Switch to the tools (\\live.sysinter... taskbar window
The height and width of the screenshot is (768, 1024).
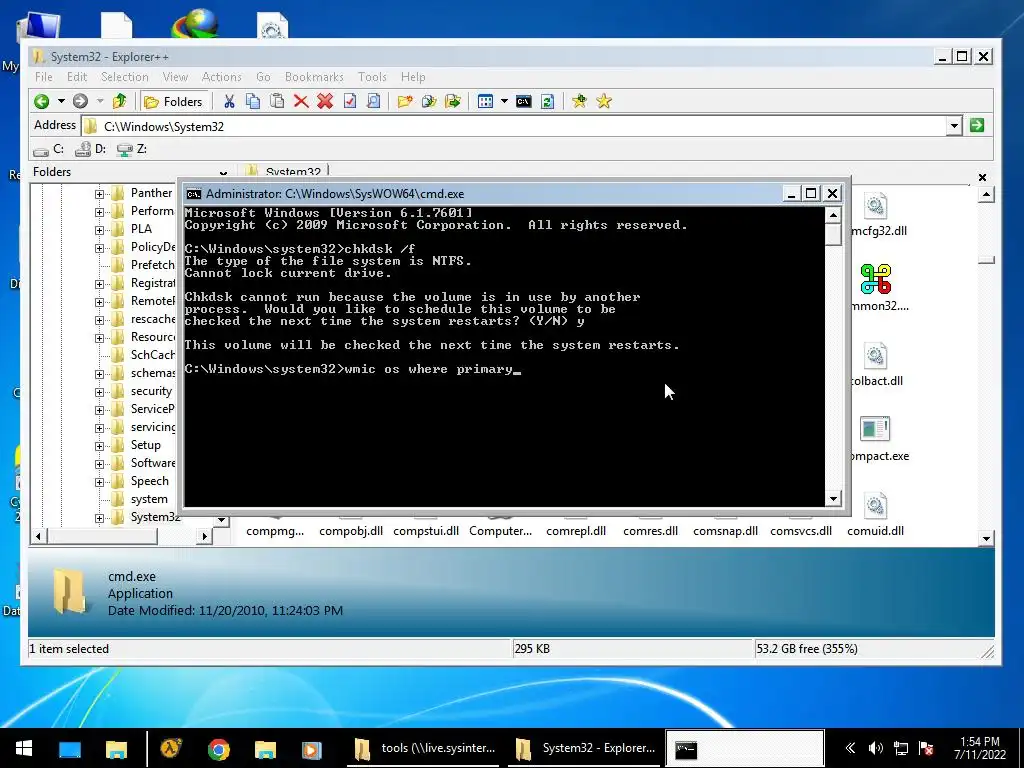pyautogui.click(x=426, y=748)
